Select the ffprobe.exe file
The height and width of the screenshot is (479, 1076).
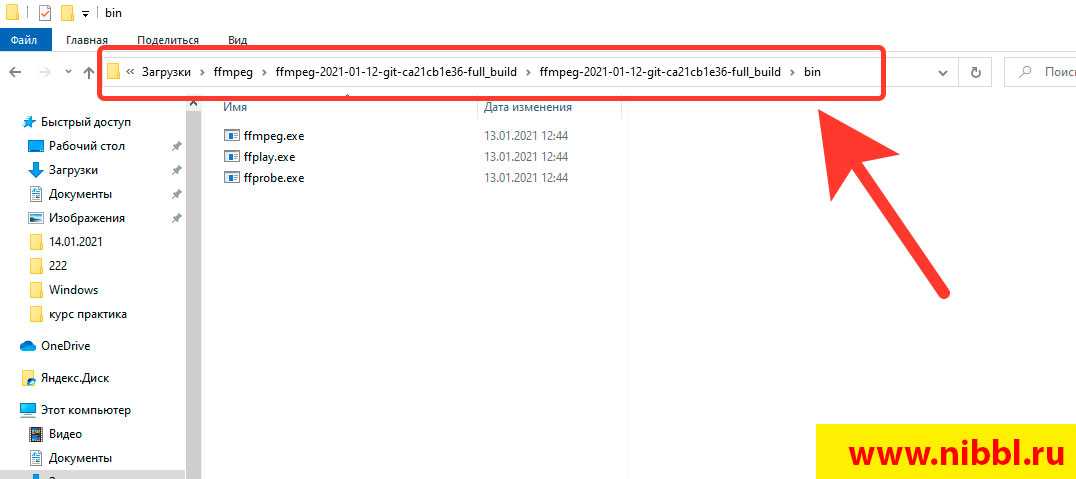273,178
